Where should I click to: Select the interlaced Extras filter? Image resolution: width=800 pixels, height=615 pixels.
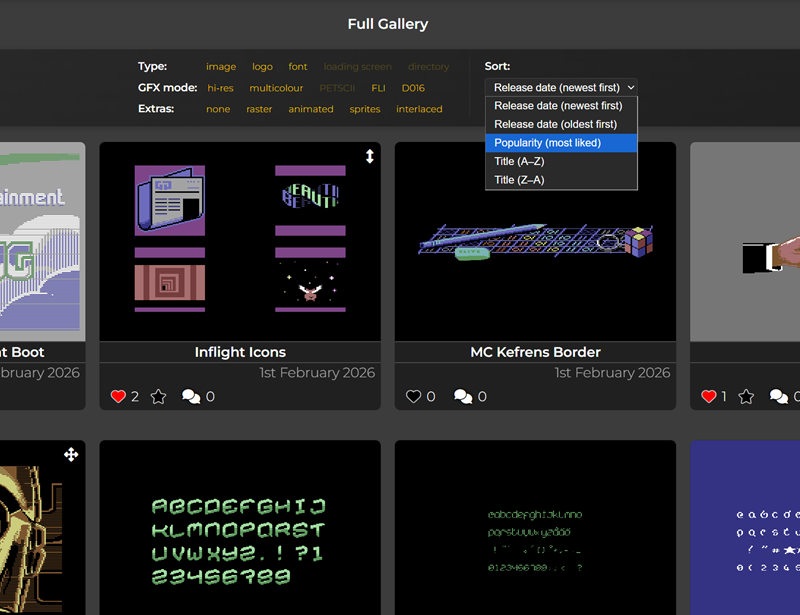pos(419,109)
